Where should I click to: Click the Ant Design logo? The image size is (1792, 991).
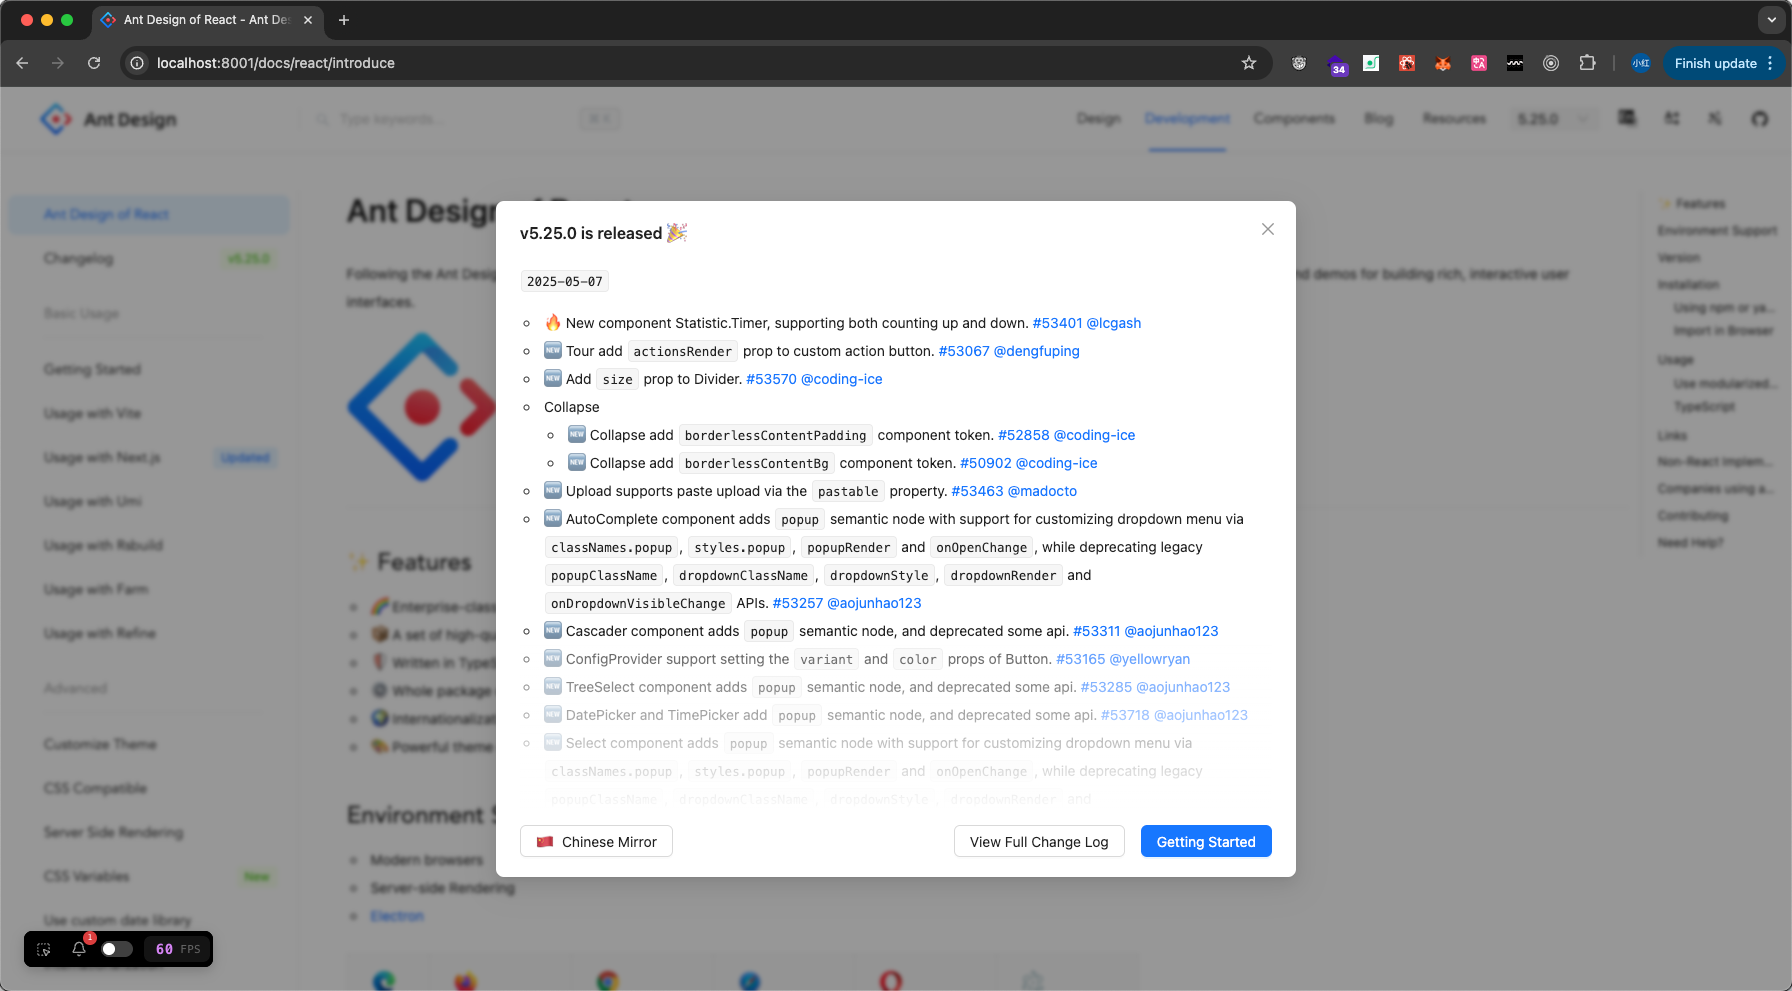(108, 119)
